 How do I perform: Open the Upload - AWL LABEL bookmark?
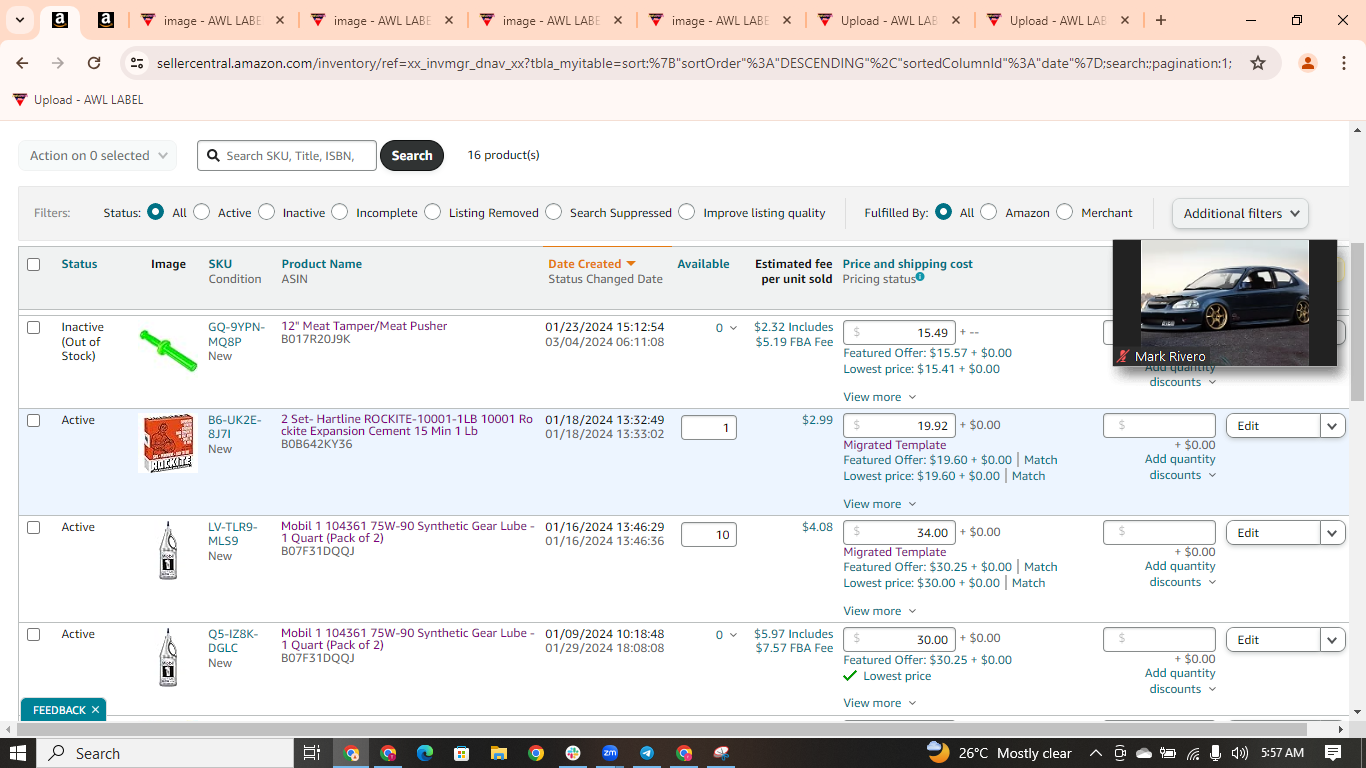(78, 100)
